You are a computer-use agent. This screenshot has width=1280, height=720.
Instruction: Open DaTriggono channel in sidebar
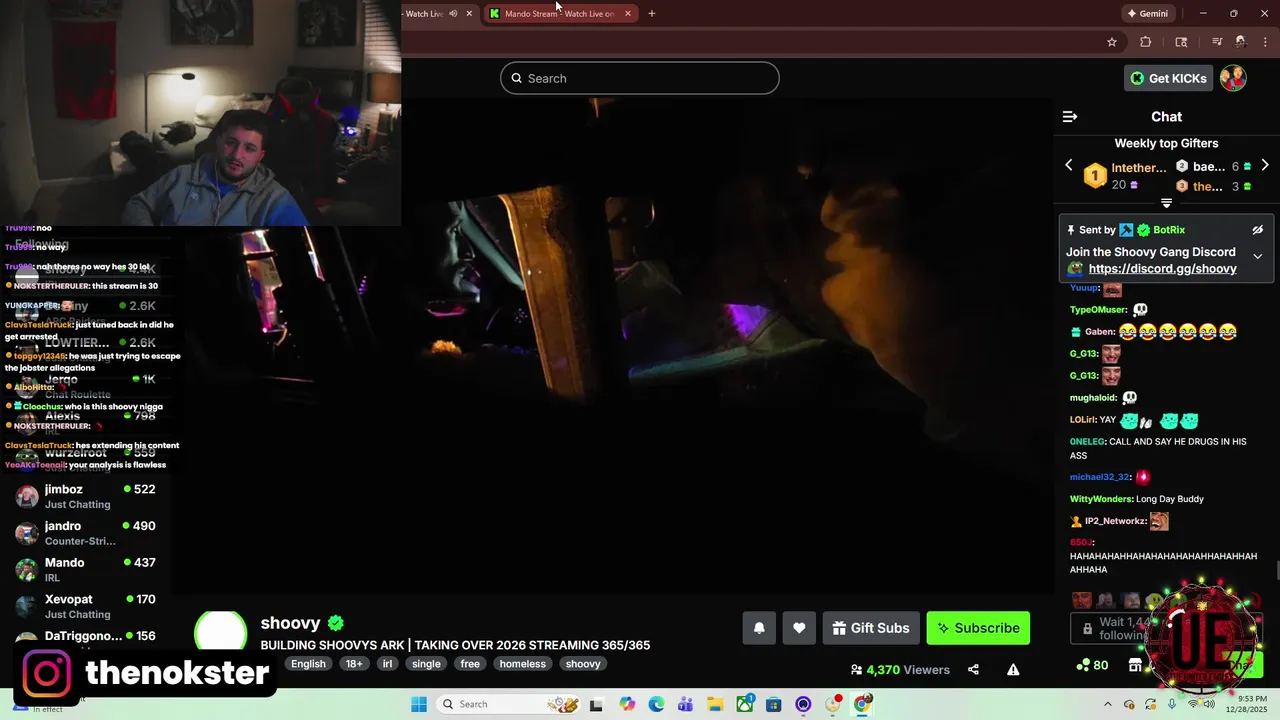click(x=87, y=636)
